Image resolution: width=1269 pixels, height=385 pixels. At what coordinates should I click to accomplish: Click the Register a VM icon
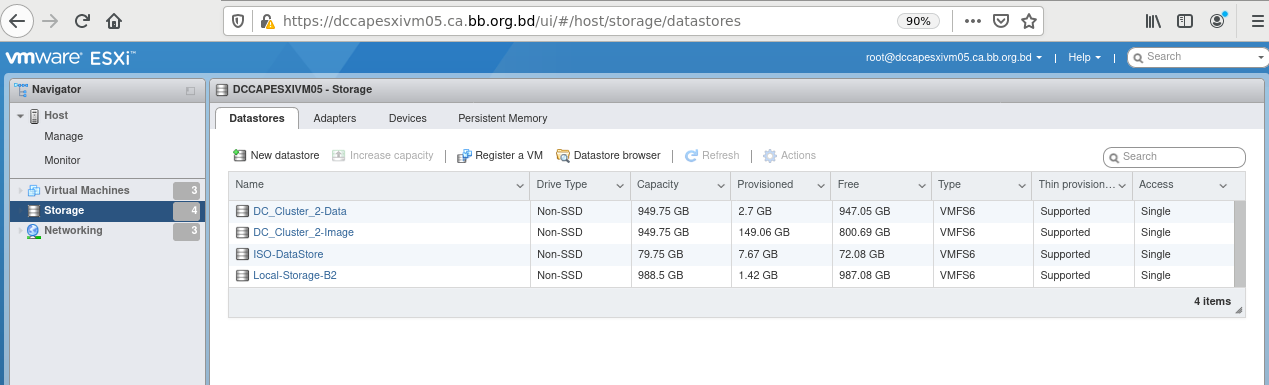click(464, 156)
